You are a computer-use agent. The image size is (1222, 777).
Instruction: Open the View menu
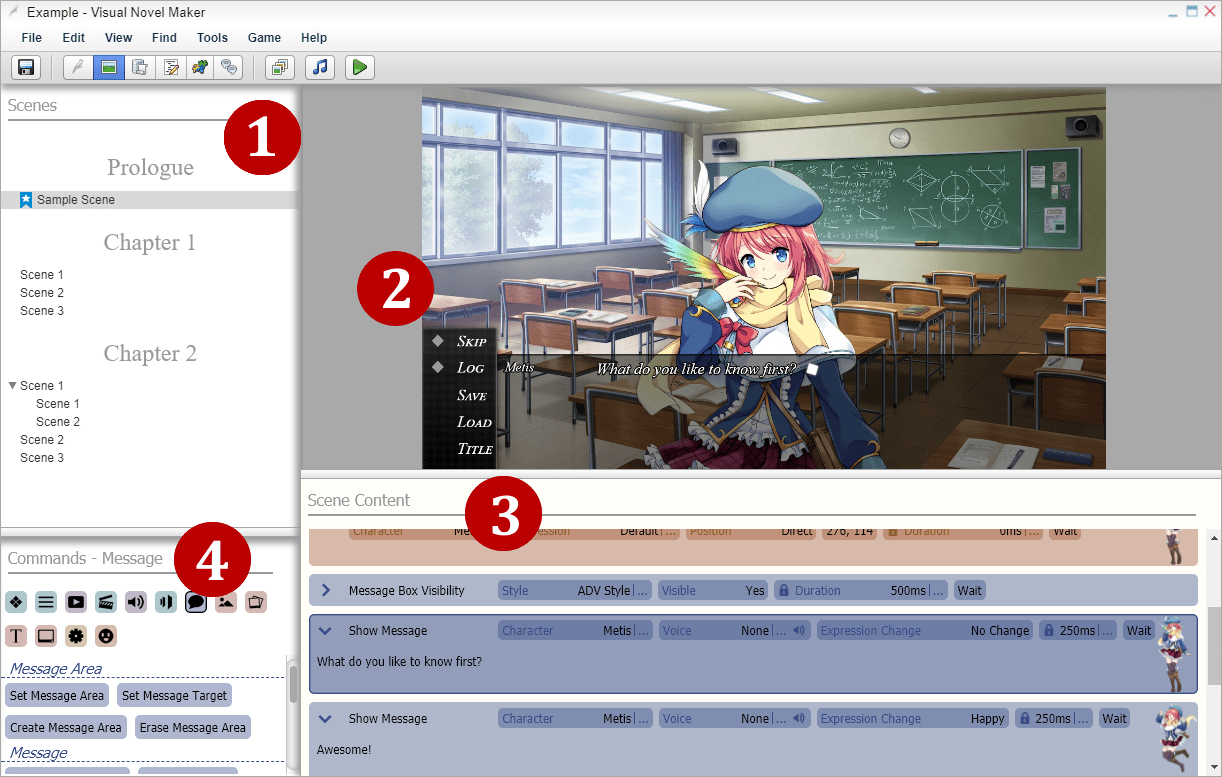tap(119, 38)
